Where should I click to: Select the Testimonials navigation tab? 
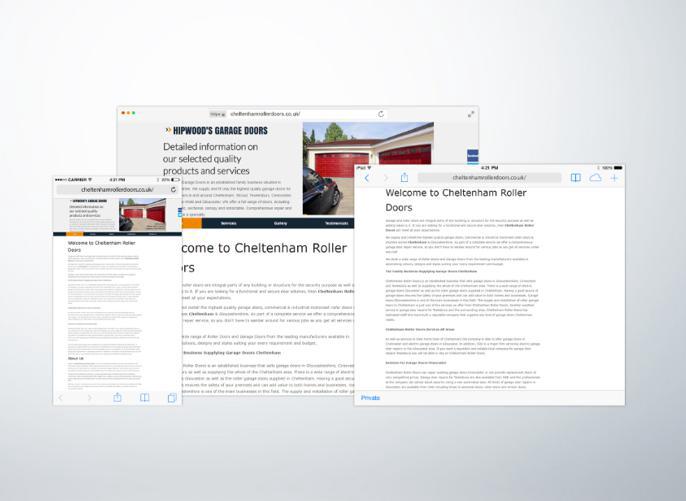point(337,223)
